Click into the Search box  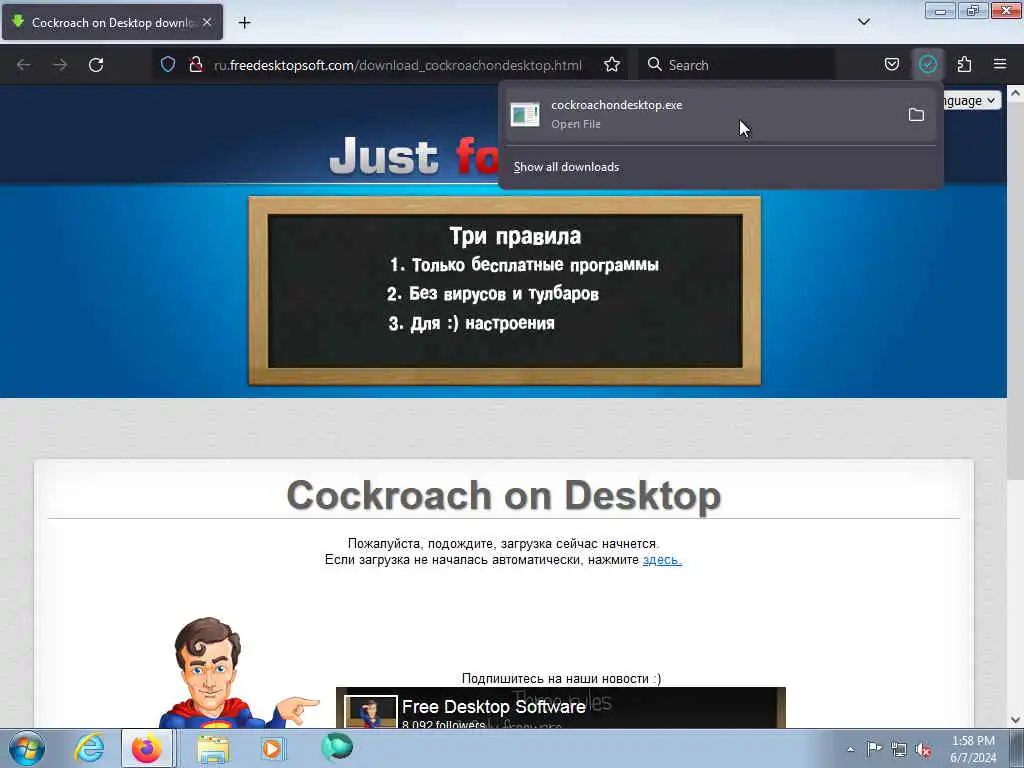(737, 65)
